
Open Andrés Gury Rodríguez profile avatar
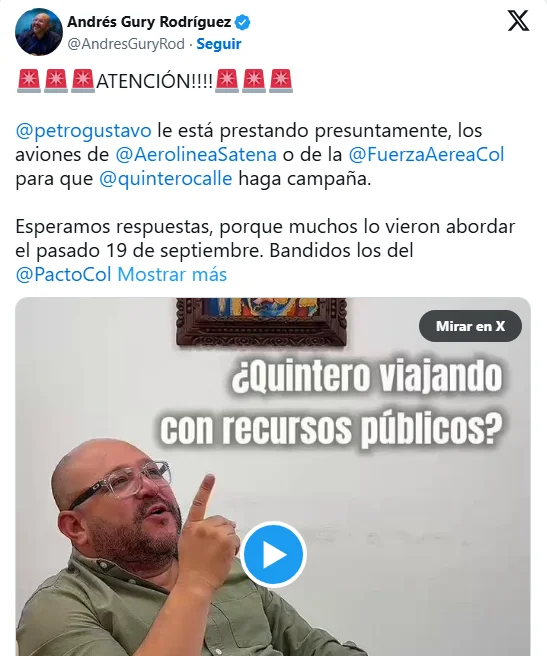coord(39,32)
